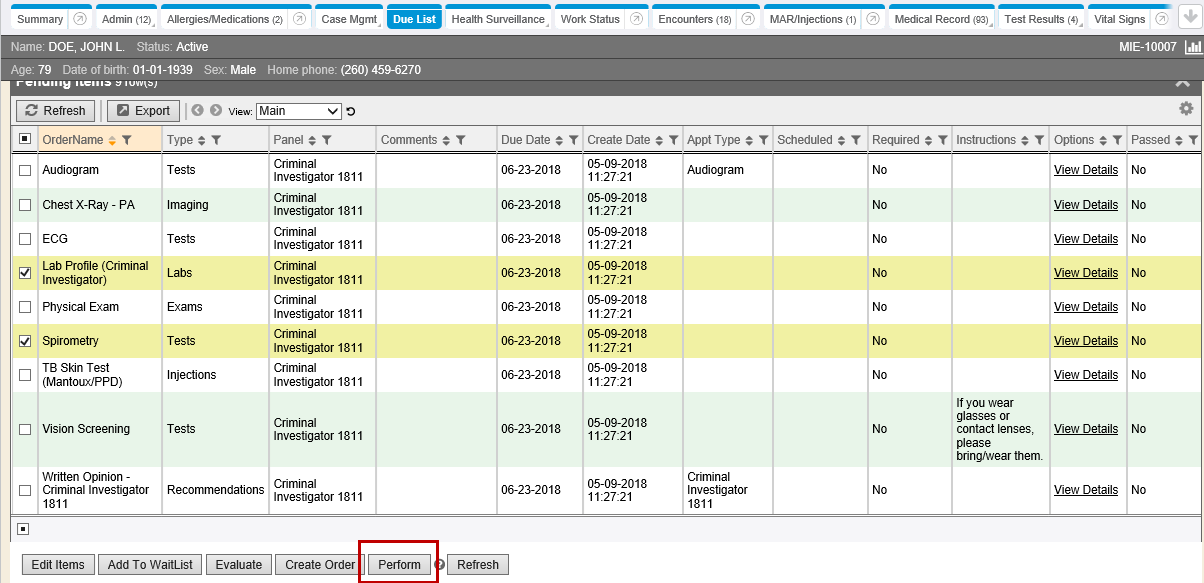Image resolution: width=1204 pixels, height=583 pixels.
Task: Open the OrderName column filter
Action: pyautogui.click(x=126, y=140)
